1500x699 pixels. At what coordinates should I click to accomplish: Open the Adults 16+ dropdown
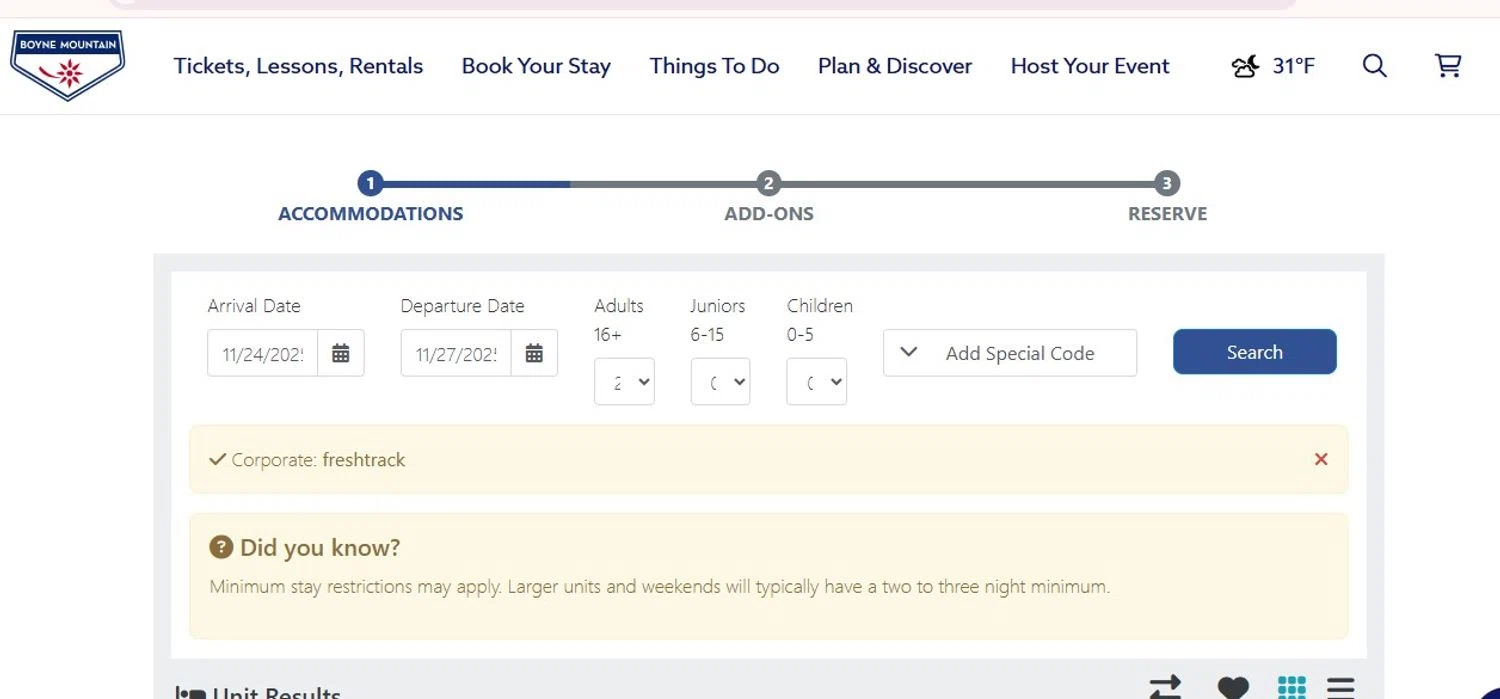[x=624, y=382]
